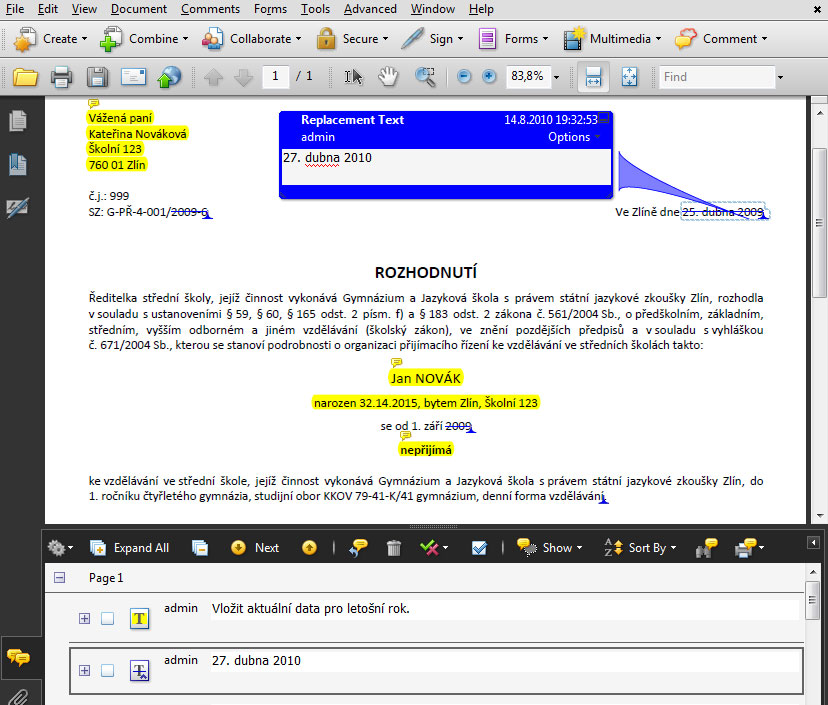The width and height of the screenshot is (828, 705).
Task: Delete selected comment with trash icon
Action: tap(394, 548)
